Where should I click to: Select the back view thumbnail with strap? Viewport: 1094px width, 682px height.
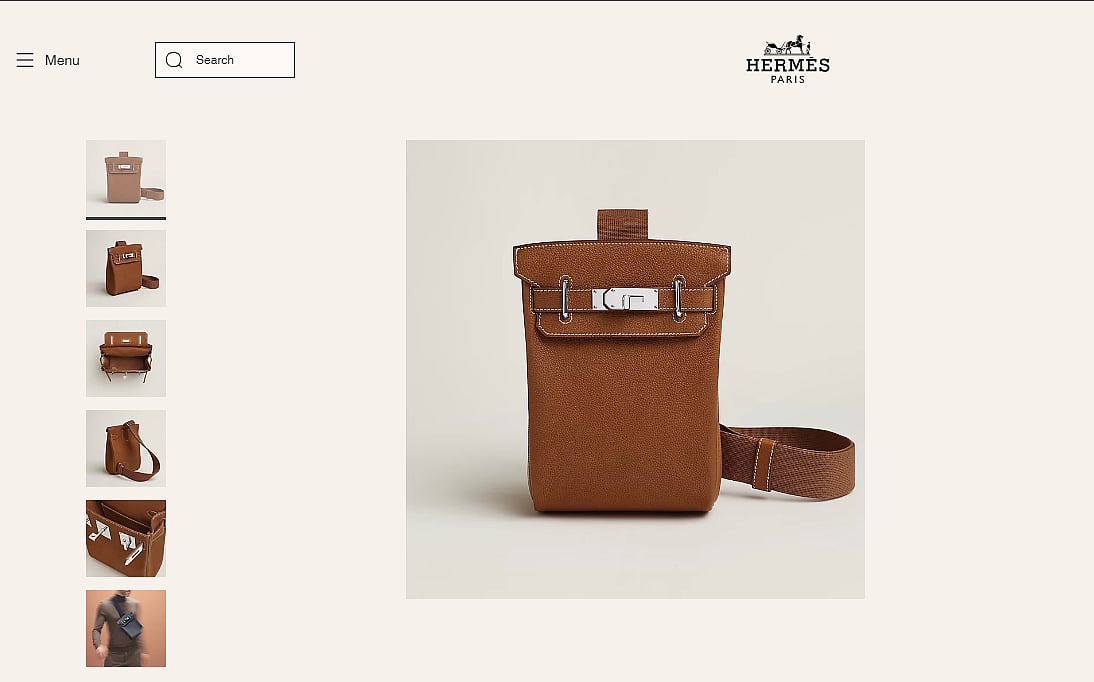(x=126, y=448)
